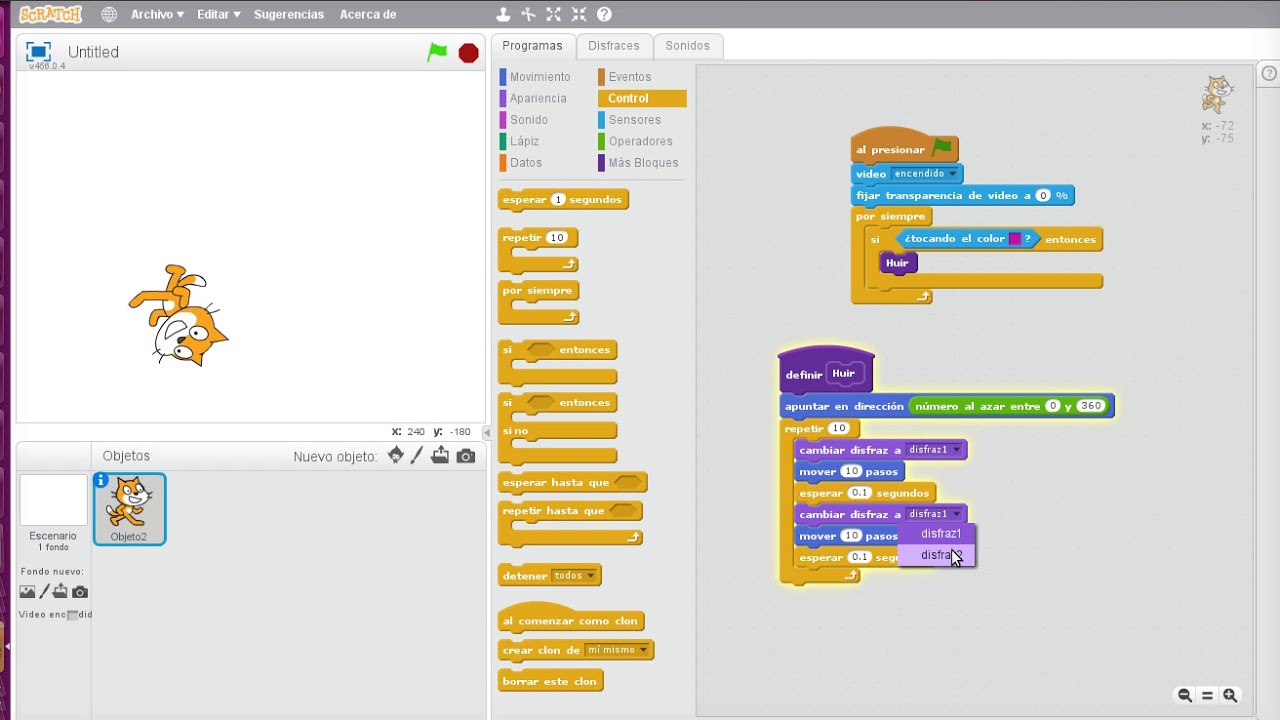Click the cat sprite on stage
Viewport: 1280px width, 720px height.
click(178, 315)
